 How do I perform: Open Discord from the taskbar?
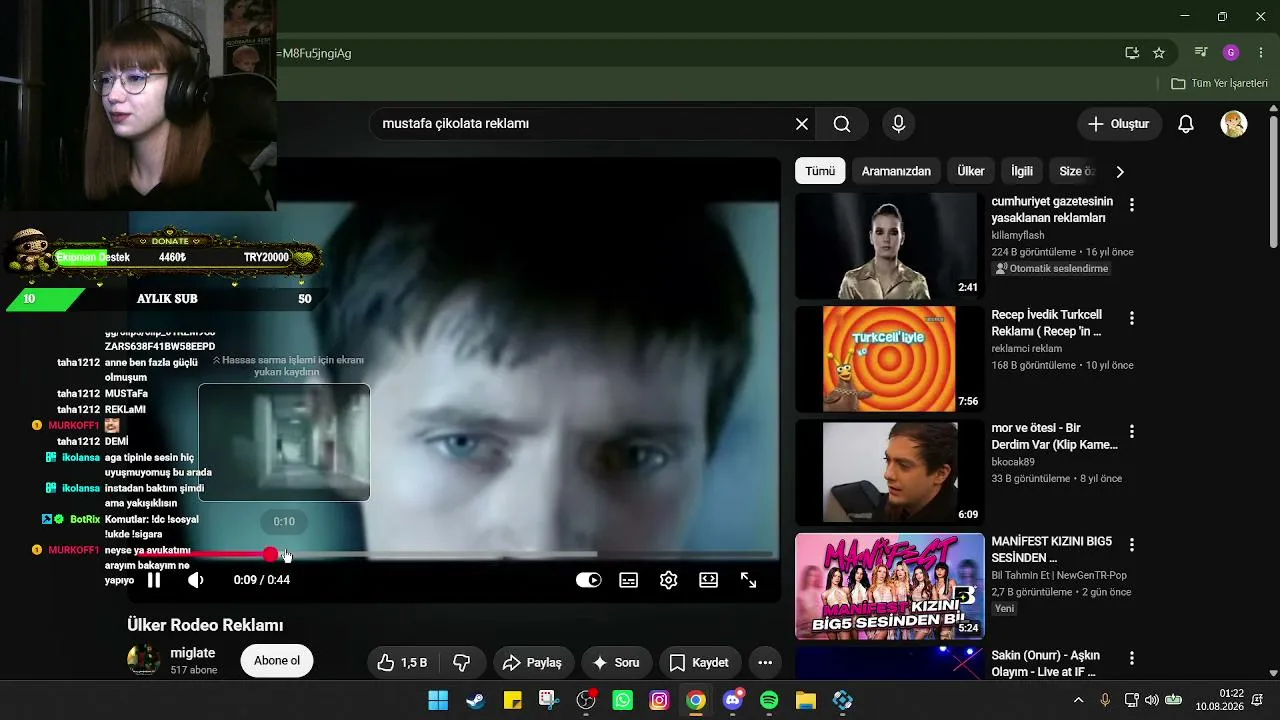click(x=733, y=700)
